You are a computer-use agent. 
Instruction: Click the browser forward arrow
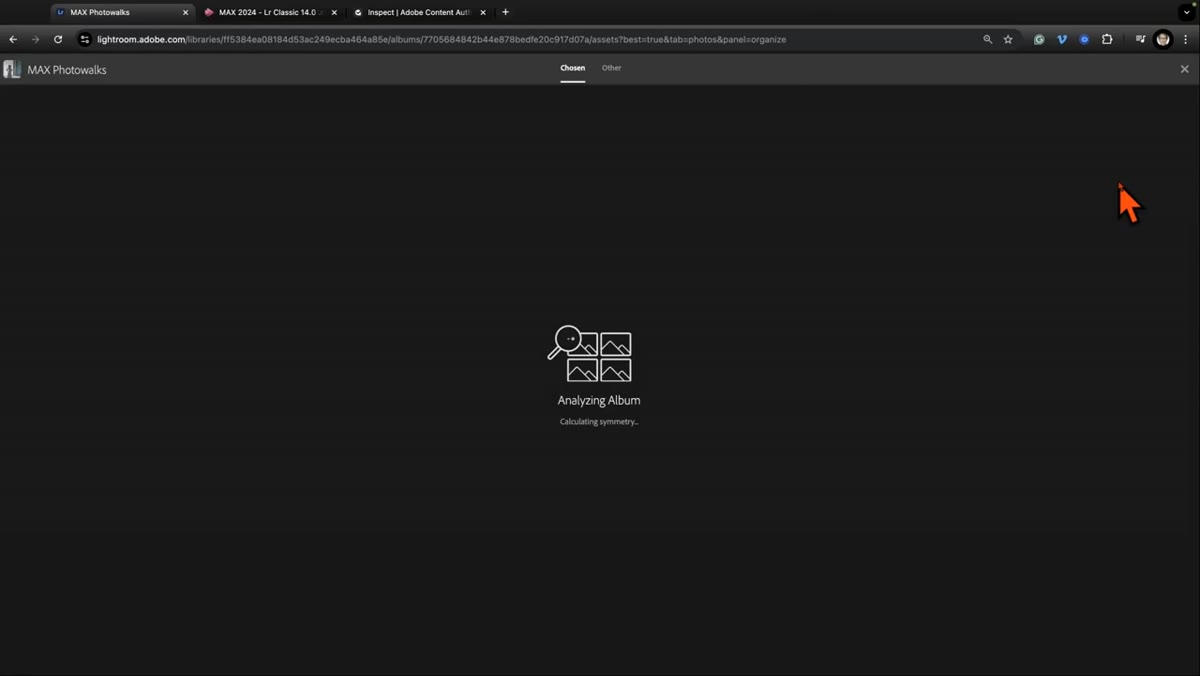(35, 39)
